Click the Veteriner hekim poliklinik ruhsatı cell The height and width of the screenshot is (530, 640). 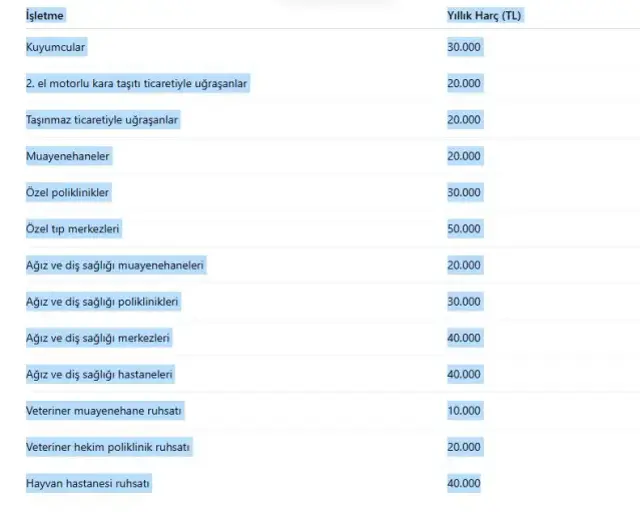(x=108, y=447)
